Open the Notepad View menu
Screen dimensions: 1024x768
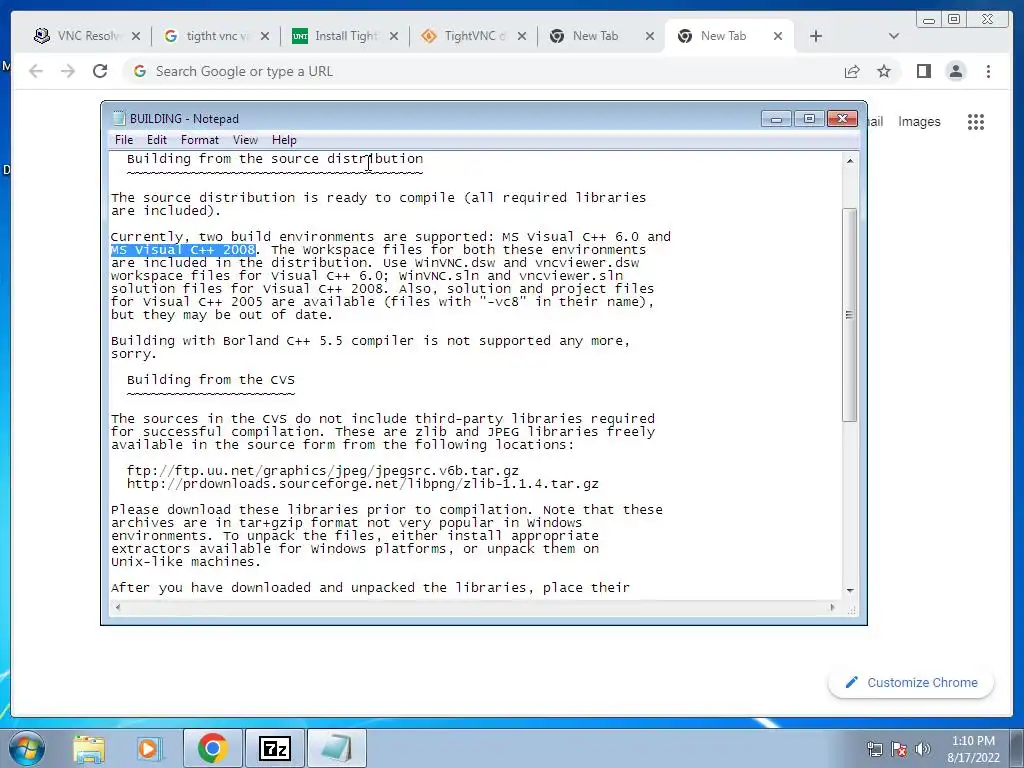[x=246, y=140]
